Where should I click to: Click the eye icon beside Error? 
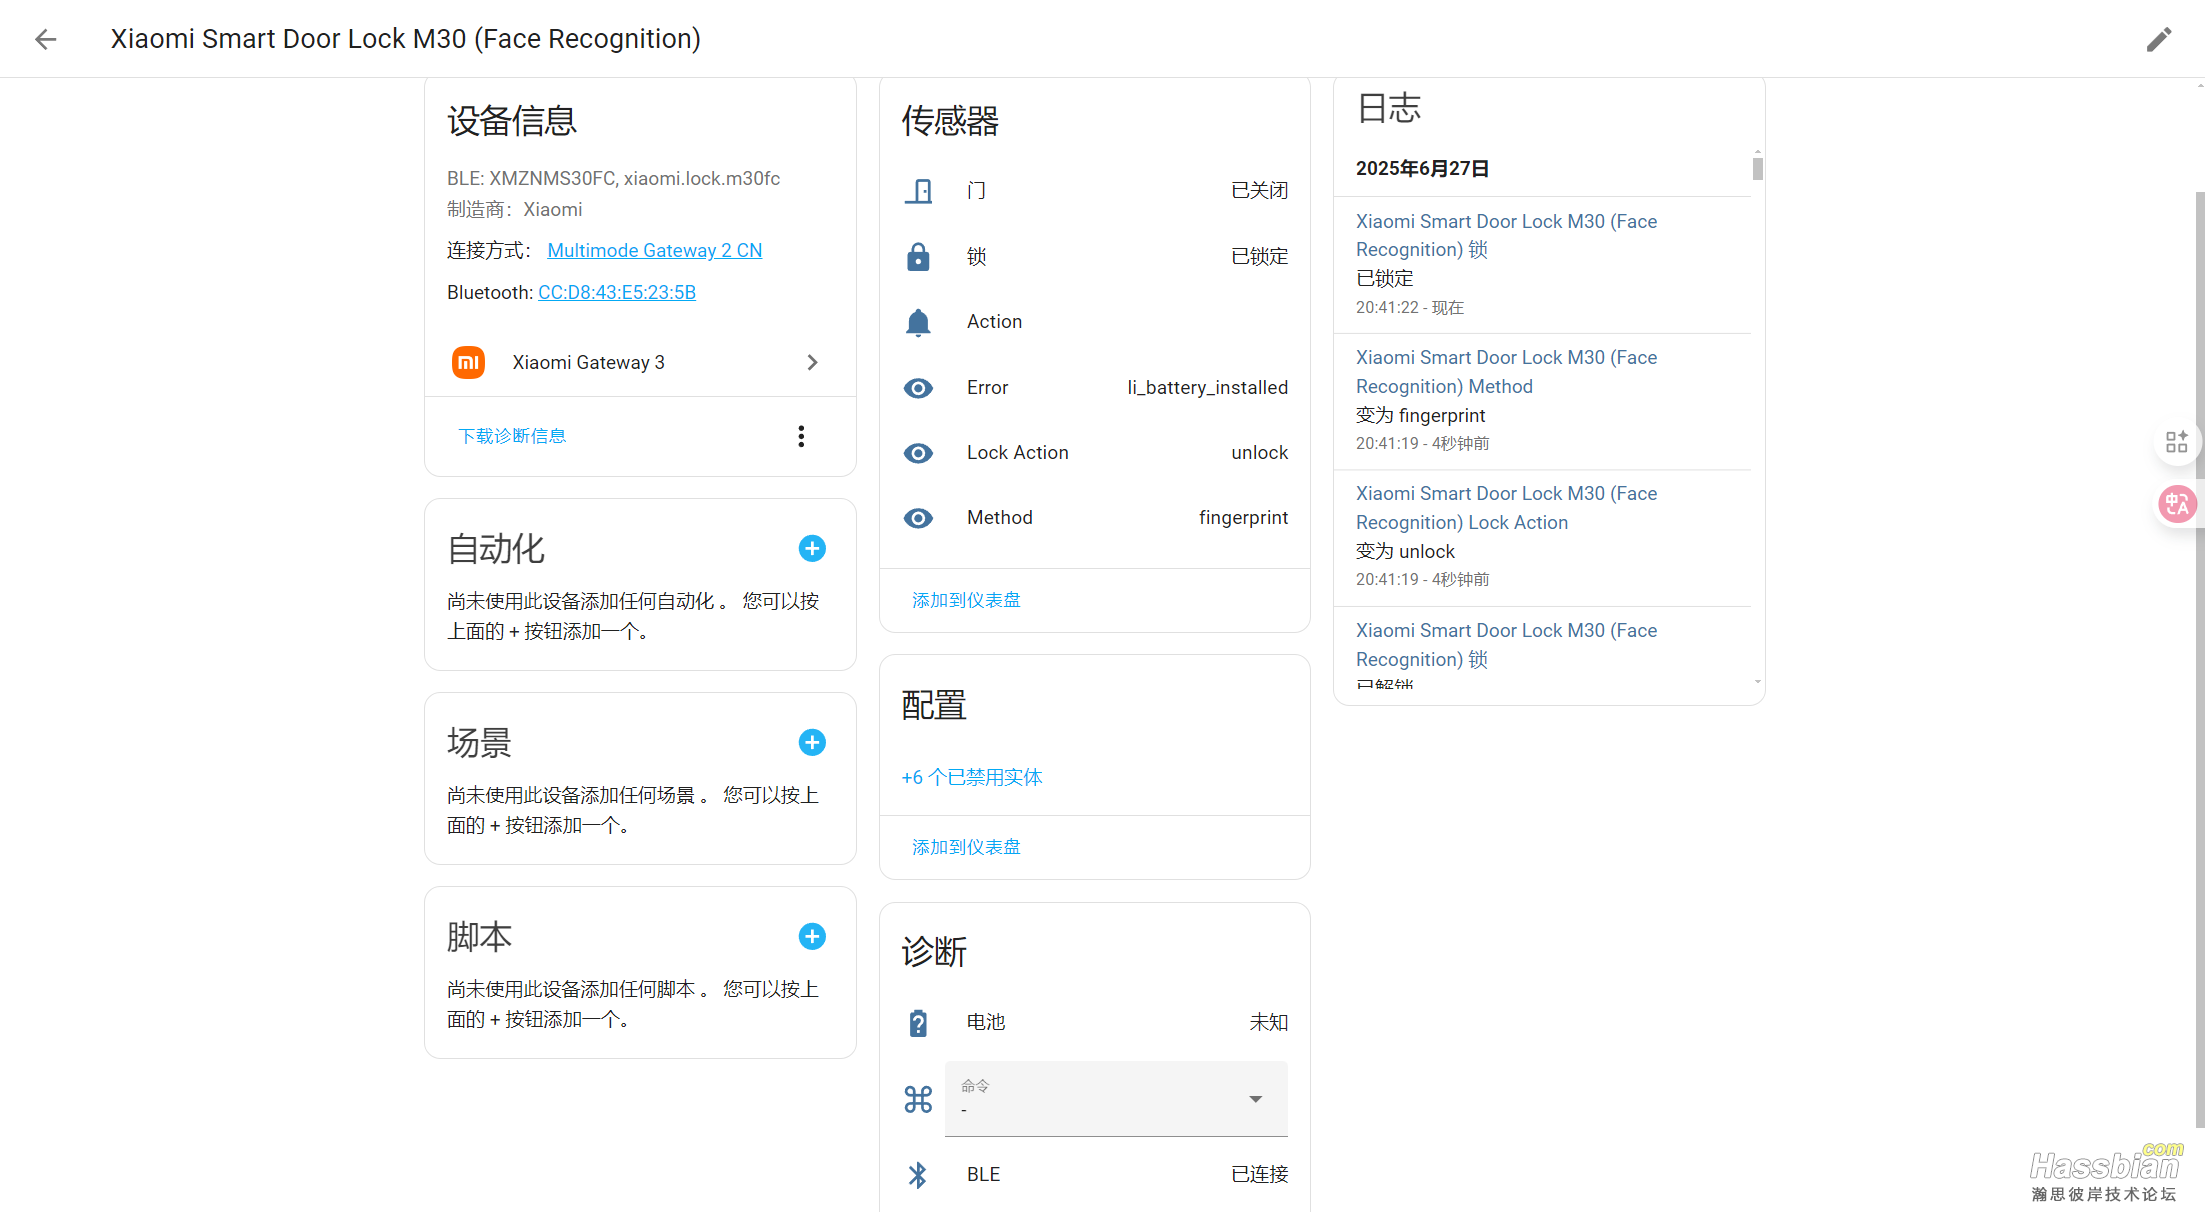pyautogui.click(x=918, y=388)
